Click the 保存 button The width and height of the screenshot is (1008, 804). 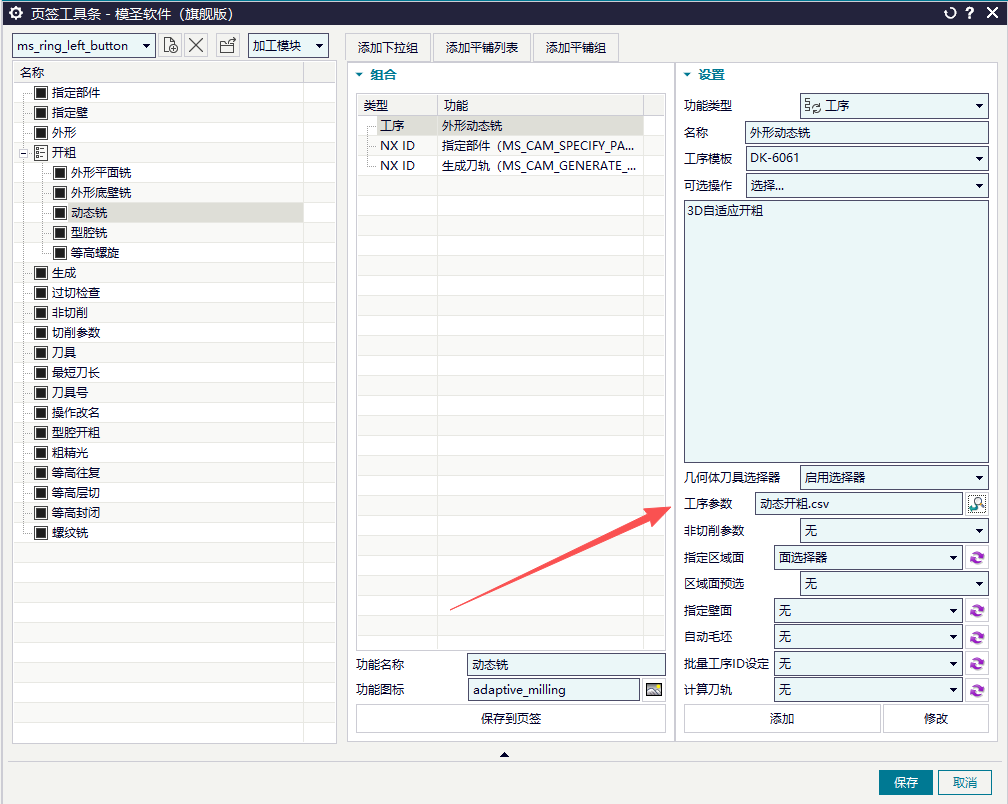tap(905, 782)
